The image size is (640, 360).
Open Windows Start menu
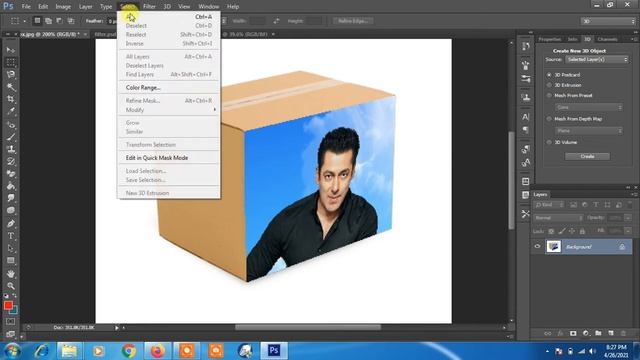click(x=12, y=351)
